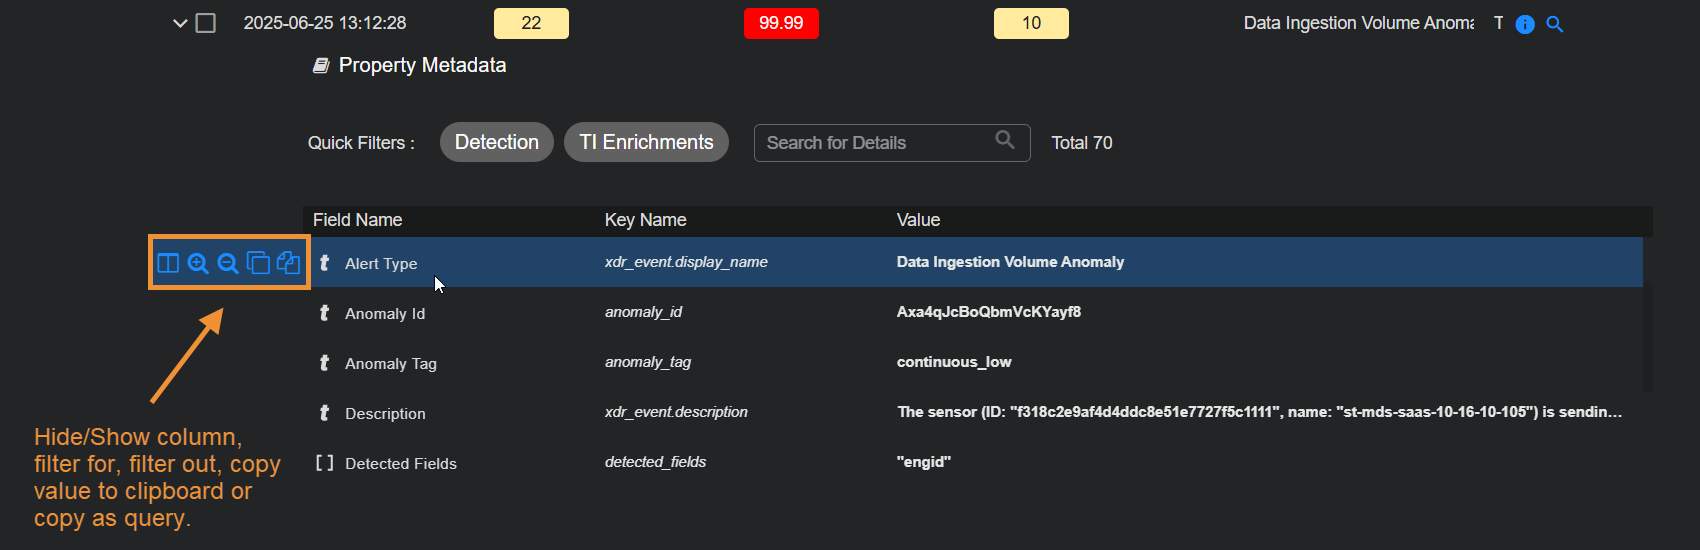Screen dimensions: 1700x550
Task: Click the blue magnifier icon in the event row
Action: coord(1554,24)
